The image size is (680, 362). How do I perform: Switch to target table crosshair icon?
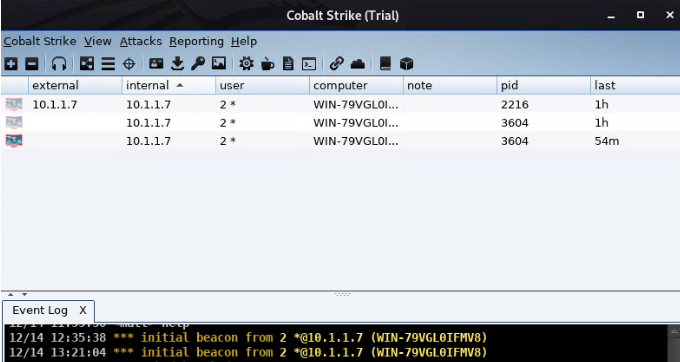coord(129,64)
